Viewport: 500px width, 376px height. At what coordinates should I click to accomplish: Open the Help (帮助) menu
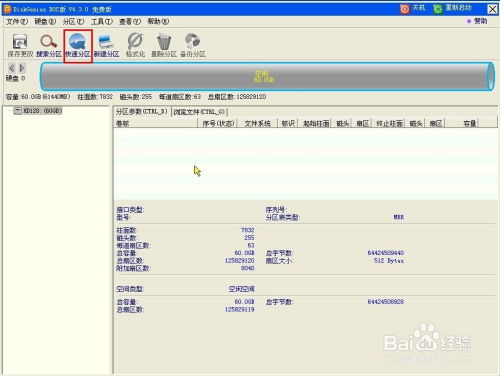point(158,21)
